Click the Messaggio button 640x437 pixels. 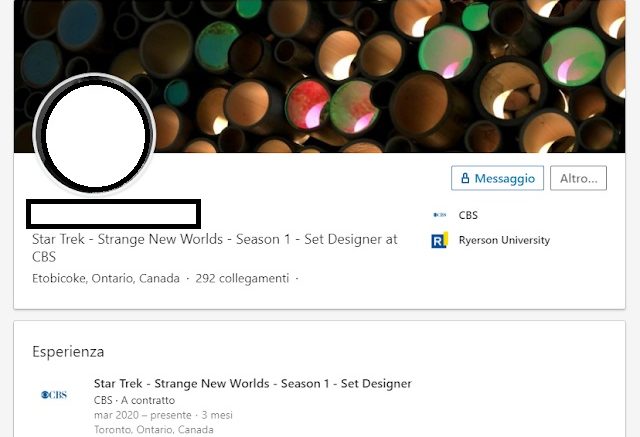tap(497, 178)
